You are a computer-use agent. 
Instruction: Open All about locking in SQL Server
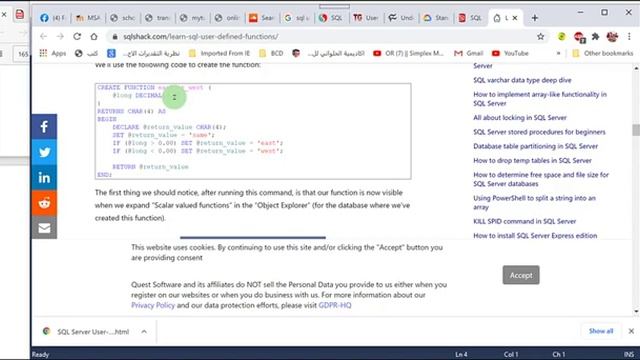pyautogui.click(x=520, y=118)
